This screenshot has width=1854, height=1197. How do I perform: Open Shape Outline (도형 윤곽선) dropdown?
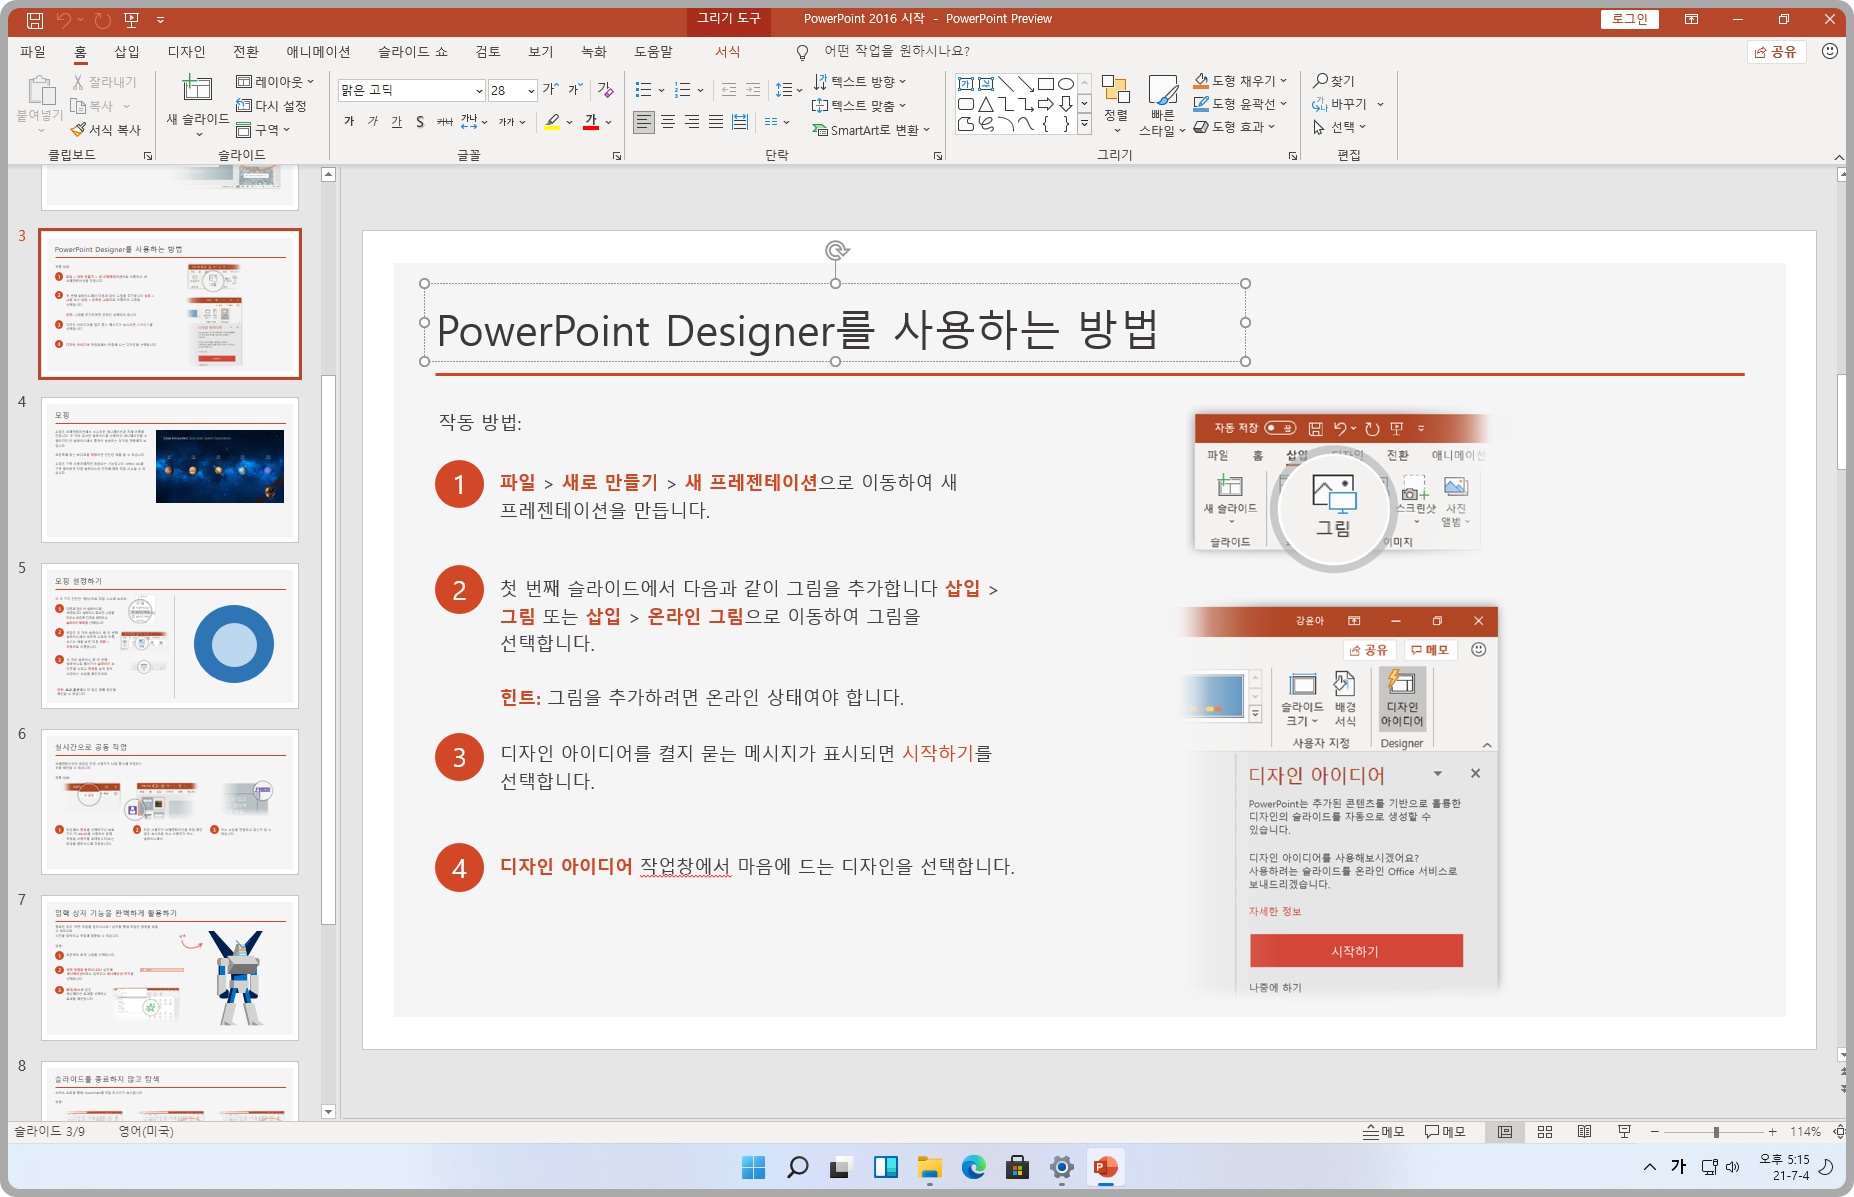click(x=1241, y=103)
